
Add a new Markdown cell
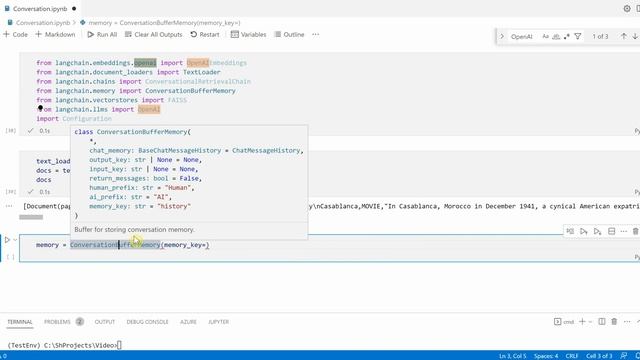[55, 35]
